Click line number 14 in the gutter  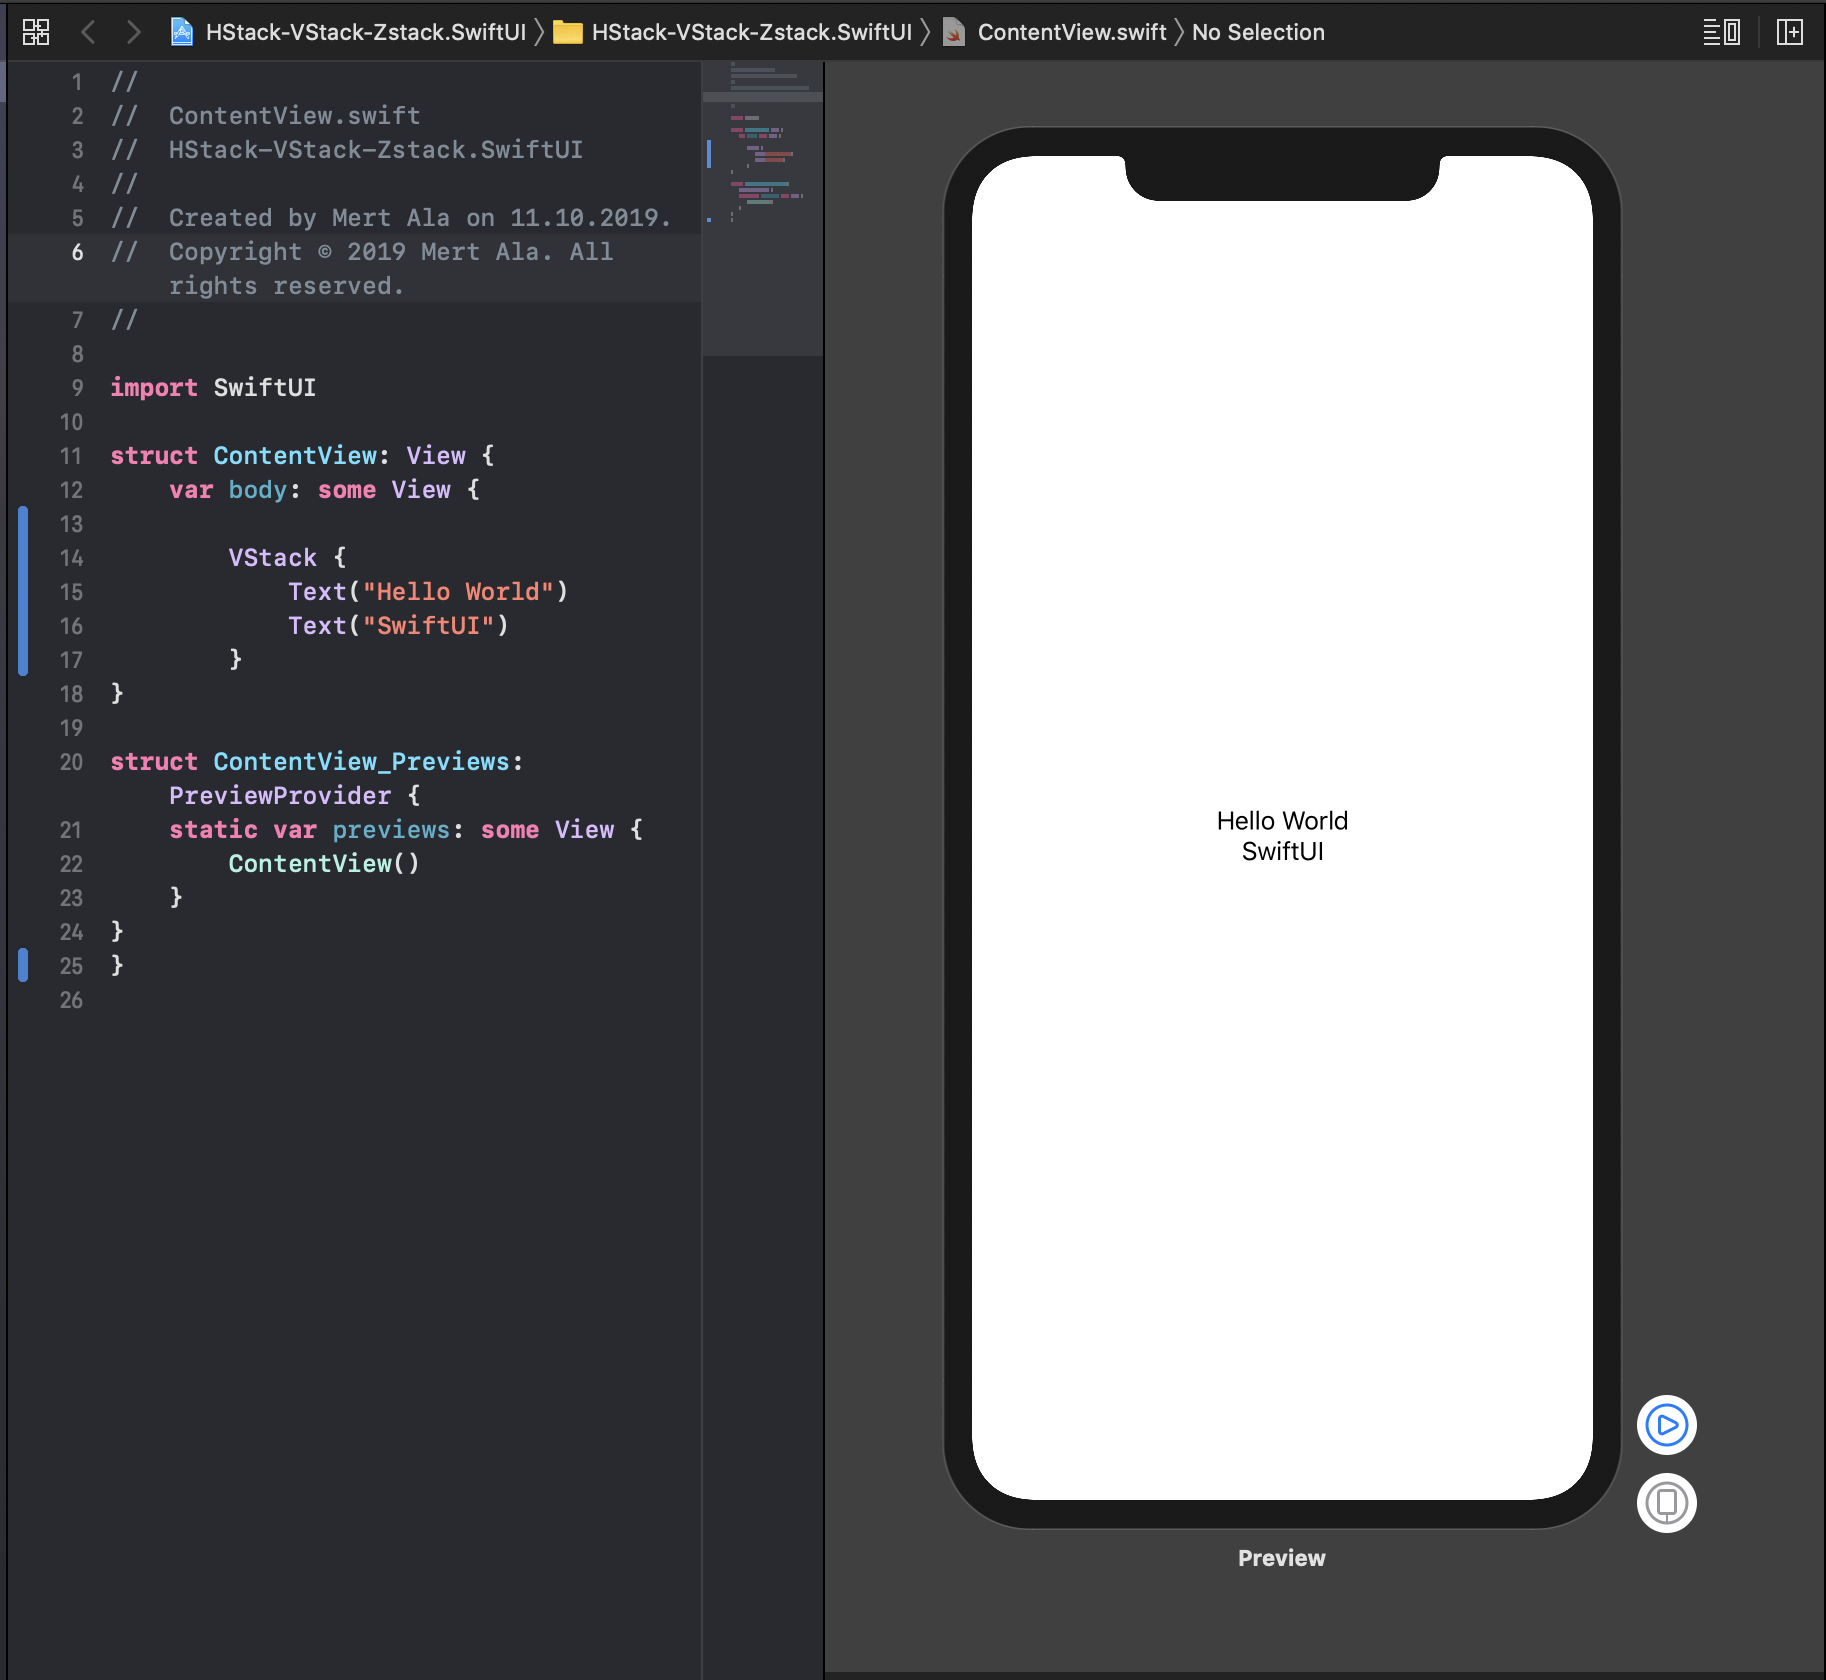pyautogui.click(x=71, y=558)
